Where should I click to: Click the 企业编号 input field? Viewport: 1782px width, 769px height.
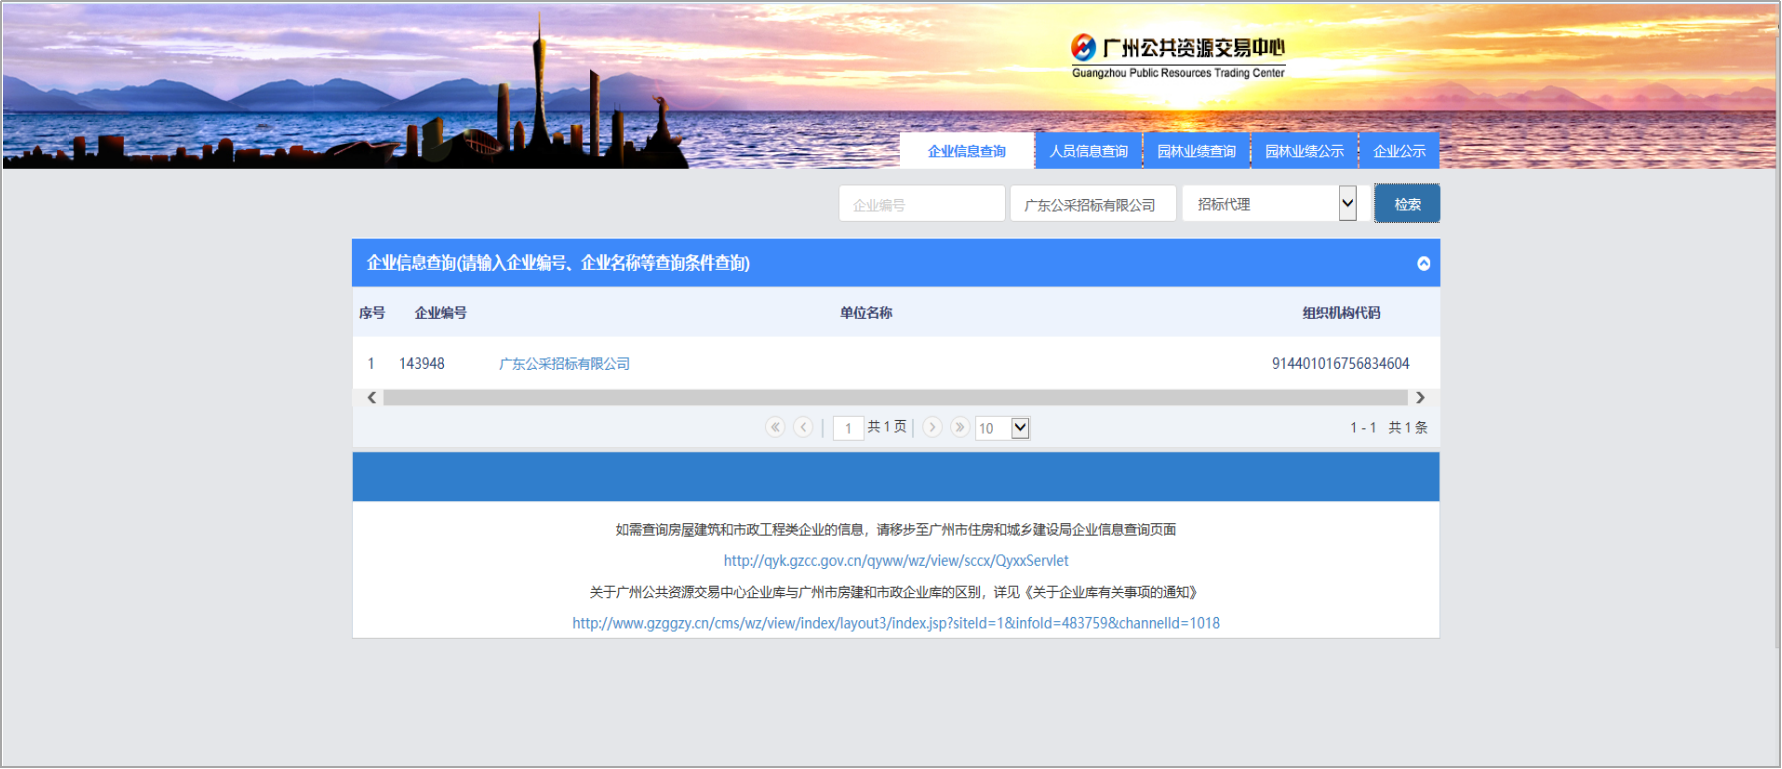(x=921, y=204)
